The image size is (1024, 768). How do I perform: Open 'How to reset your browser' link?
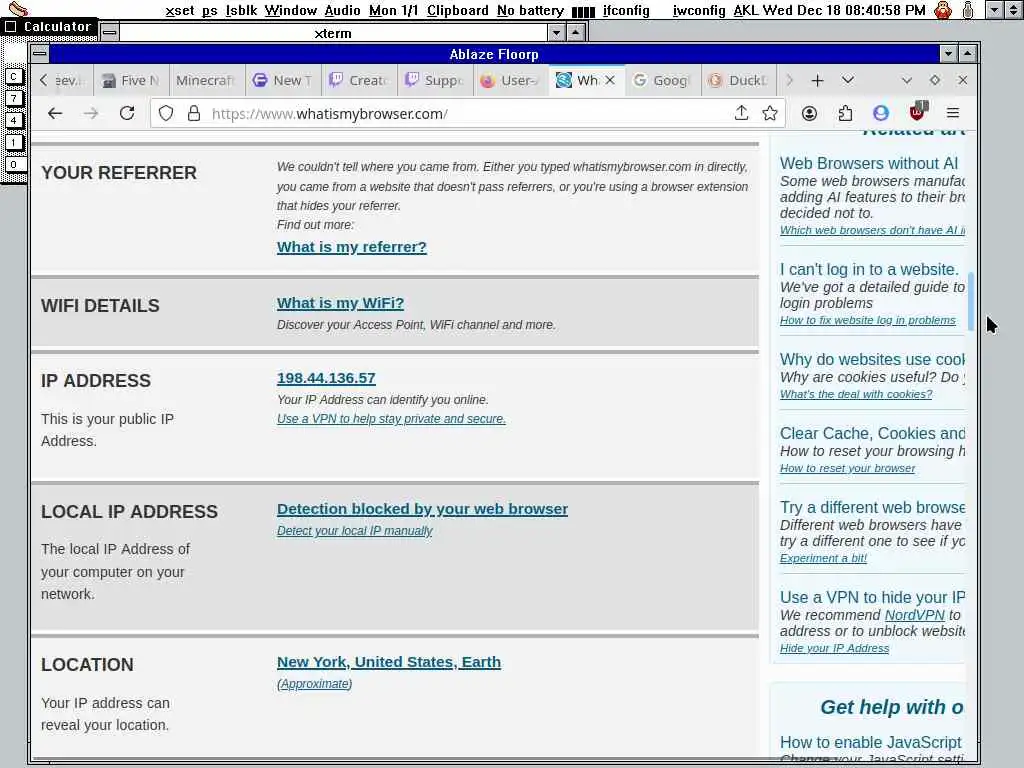(x=847, y=468)
